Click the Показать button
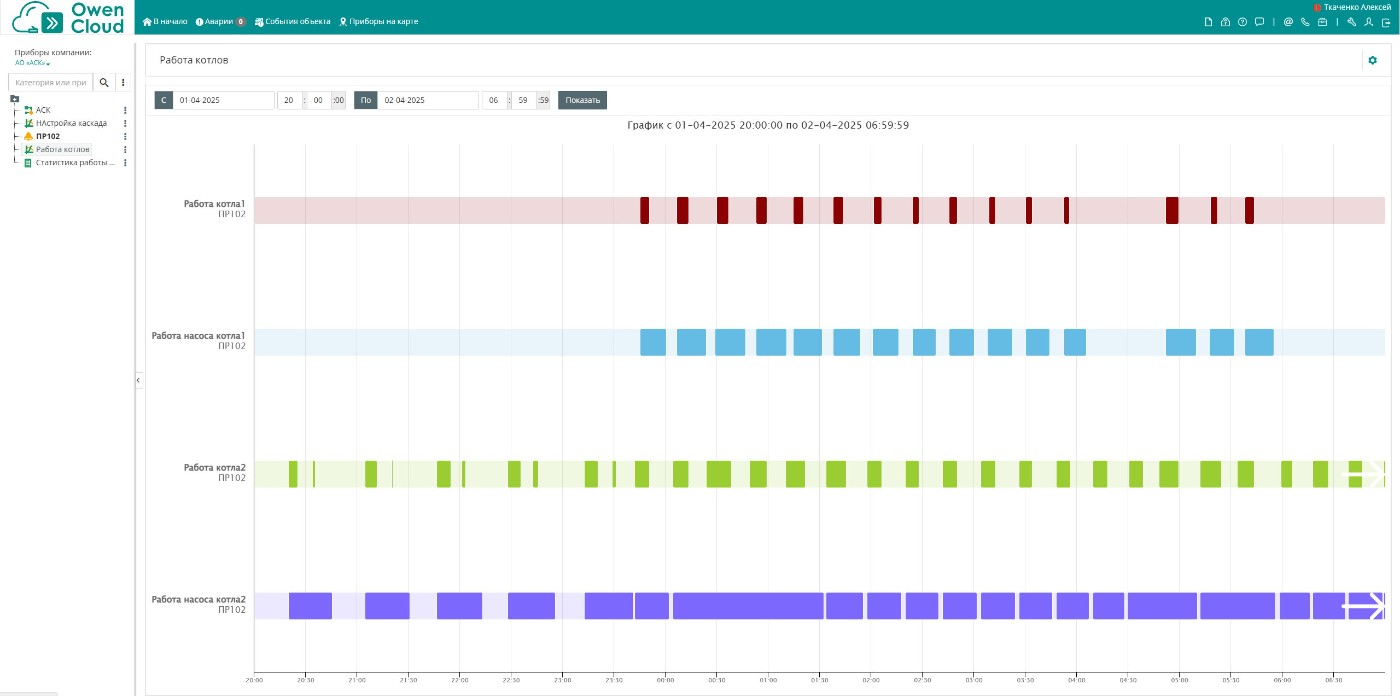The width and height of the screenshot is (1400, 696). click(582, 100)
